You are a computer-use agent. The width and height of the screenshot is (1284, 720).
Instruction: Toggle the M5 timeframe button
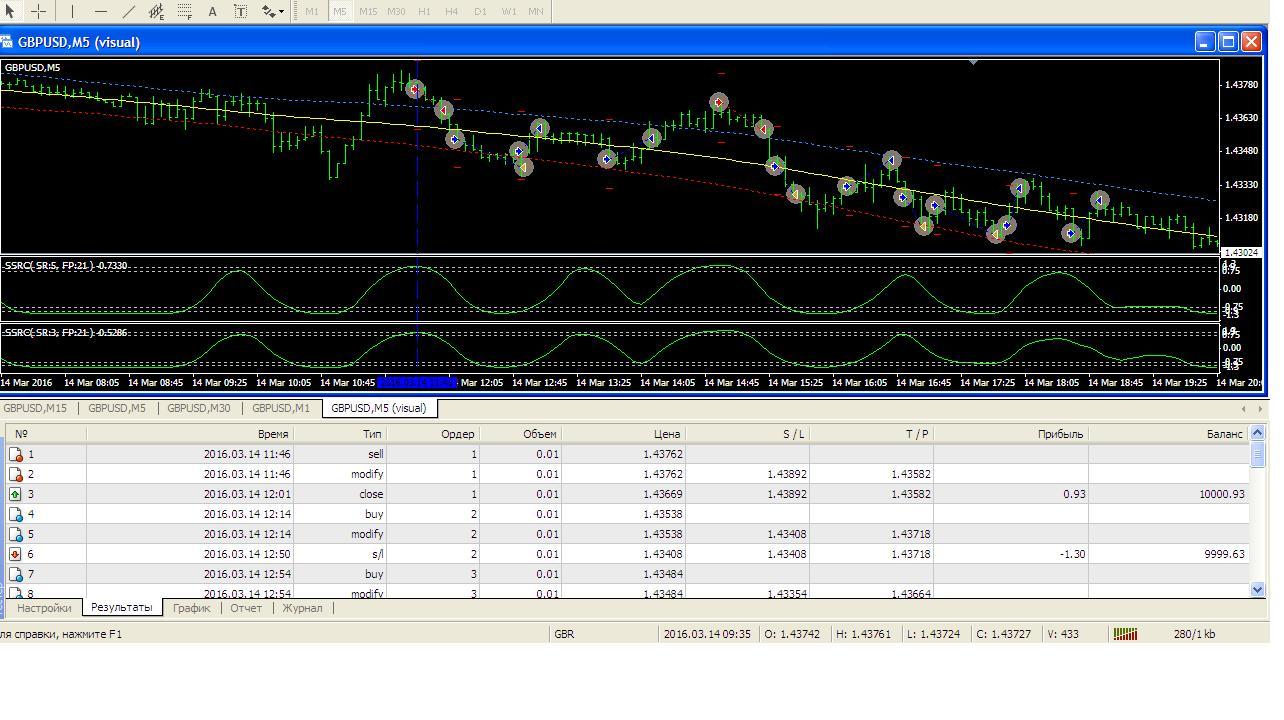click(x=340, y=11)
